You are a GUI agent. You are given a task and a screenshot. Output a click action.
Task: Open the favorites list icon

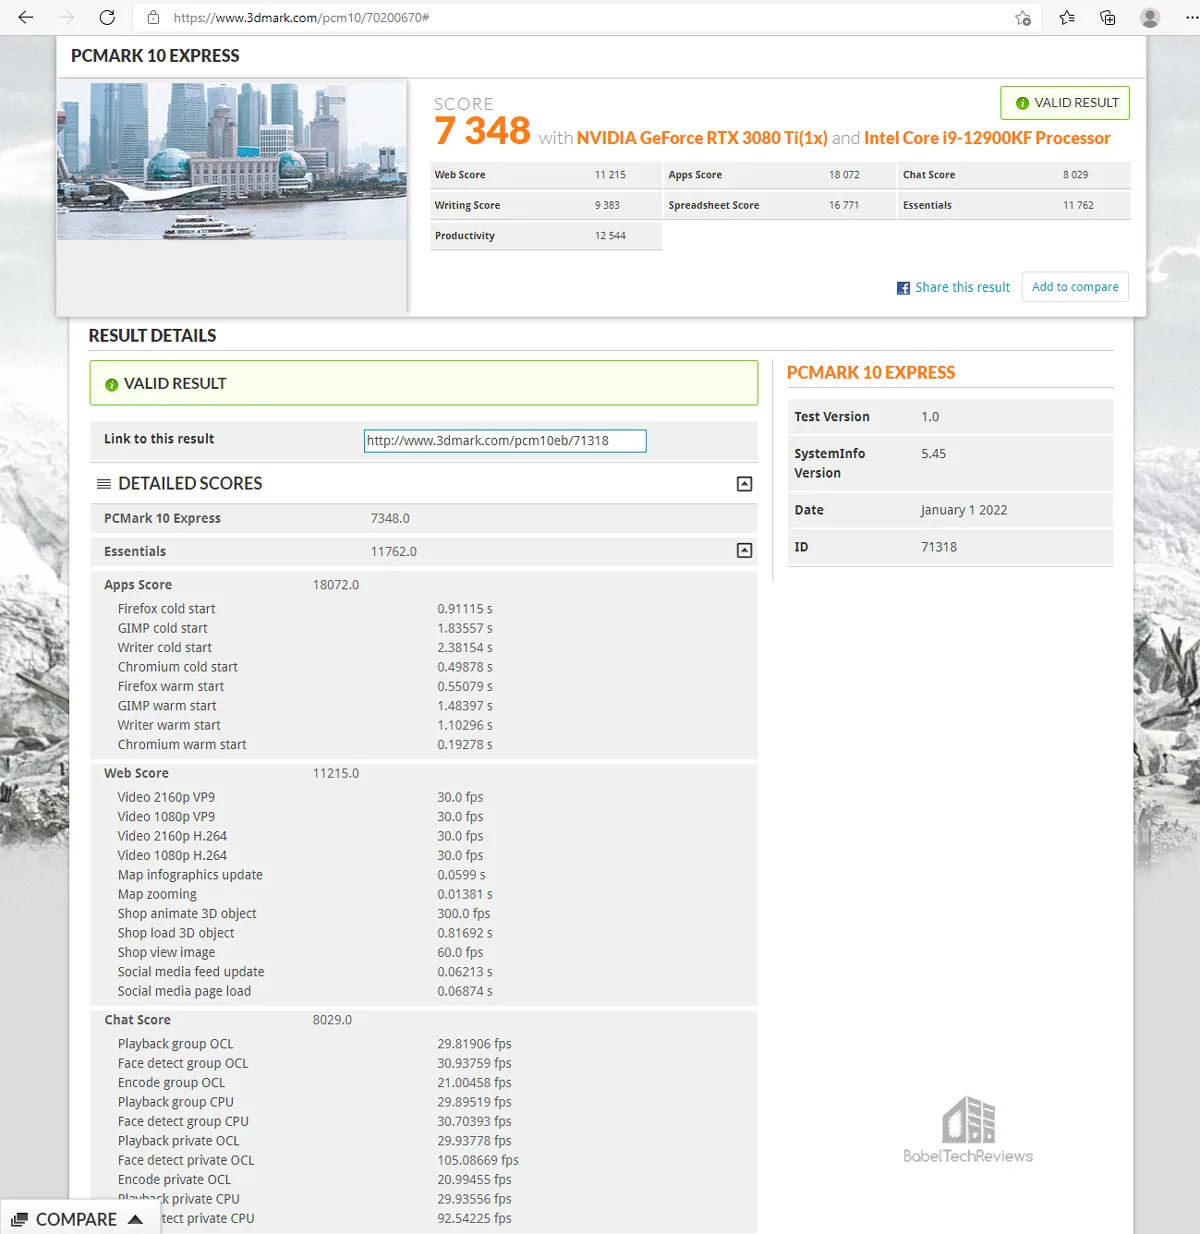[x=1067, y=17]
